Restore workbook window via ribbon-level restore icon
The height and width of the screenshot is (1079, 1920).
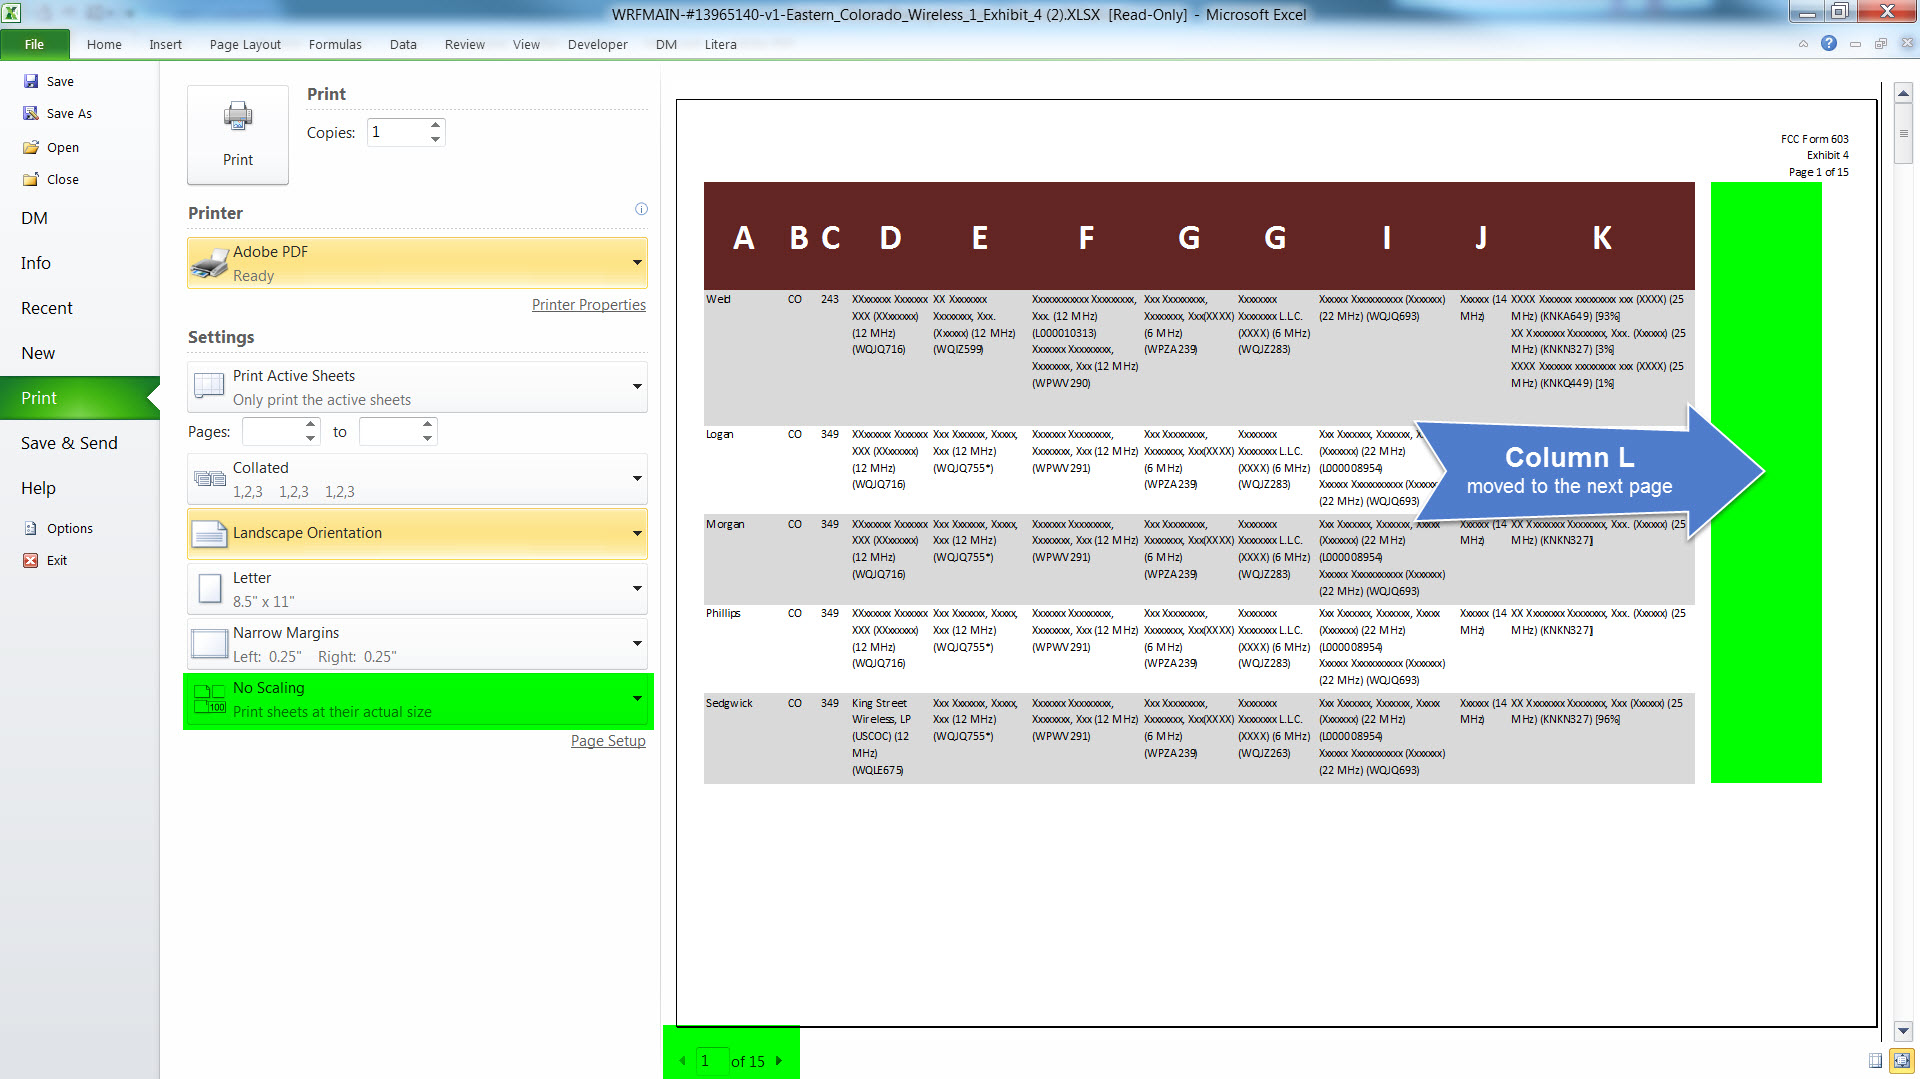1881,44
